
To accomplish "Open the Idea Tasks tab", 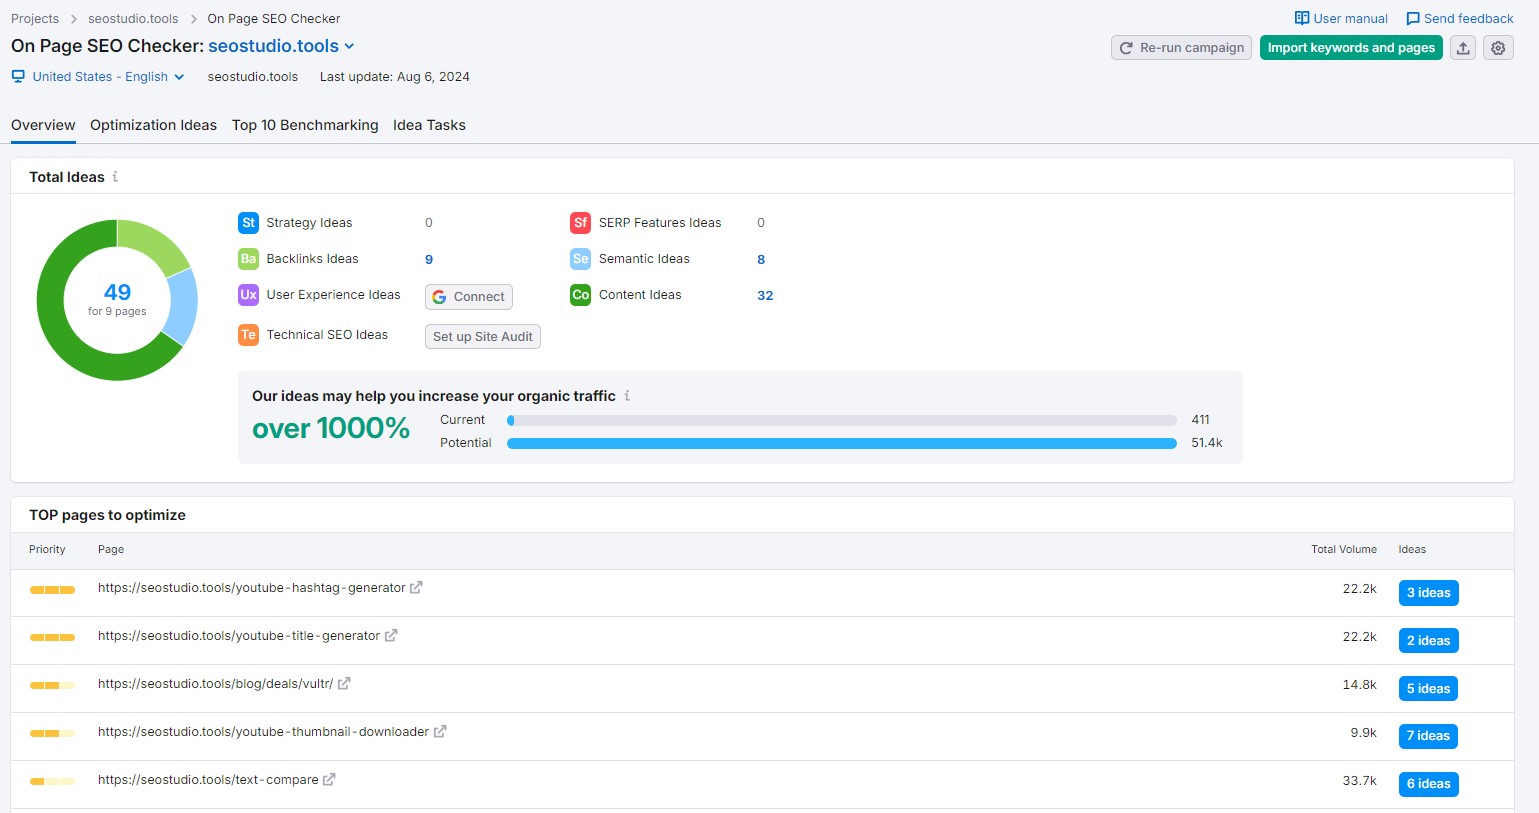I will point(429,125).
